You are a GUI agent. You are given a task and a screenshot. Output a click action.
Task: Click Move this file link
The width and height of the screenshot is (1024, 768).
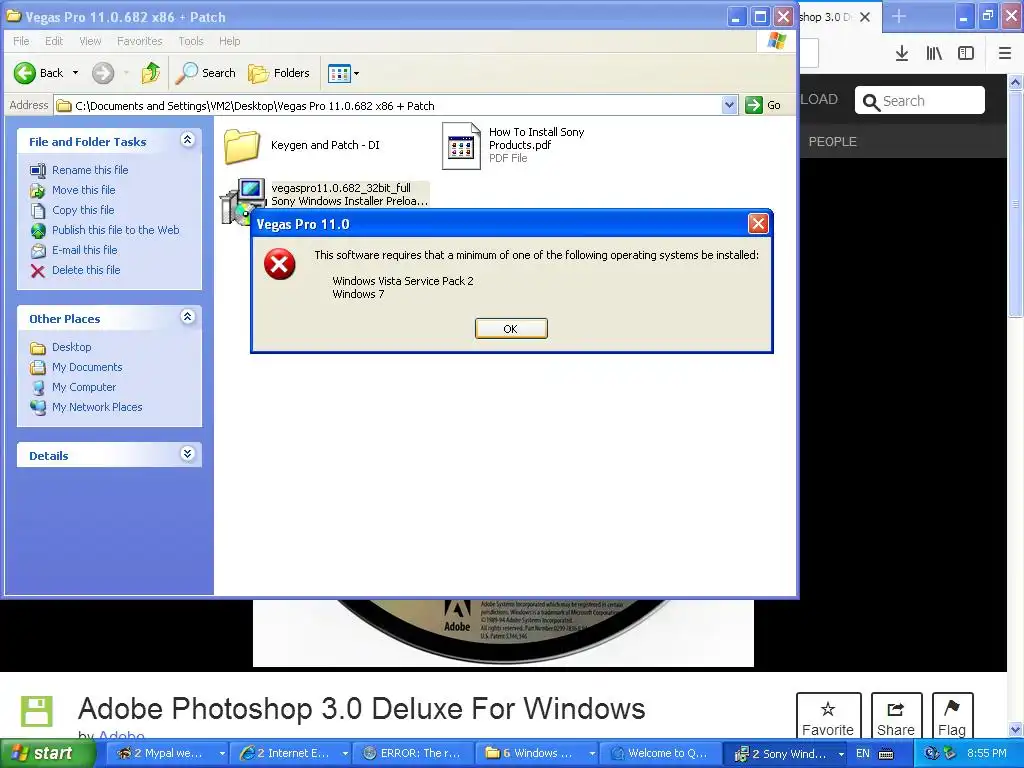tap(84, 190)
